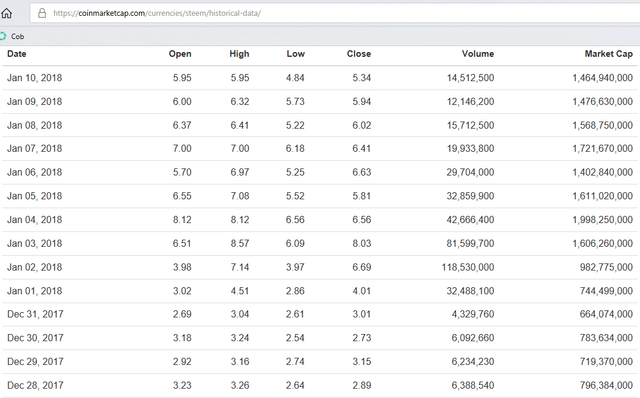The width and height of the screenshot is (640, 398).
Task: Select the date Dec 28, 2017
Action: pyautogui.click(x=35, y=385)
